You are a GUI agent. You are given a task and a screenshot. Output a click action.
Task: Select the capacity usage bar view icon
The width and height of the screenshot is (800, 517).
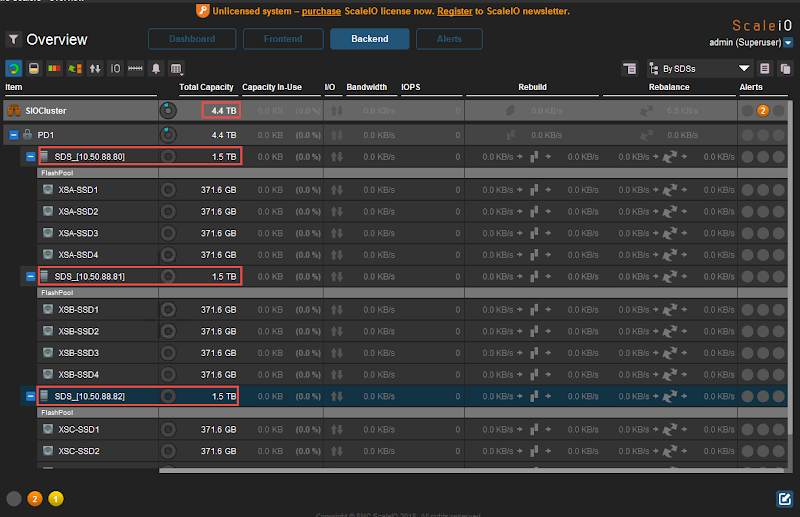click(34, 68)
